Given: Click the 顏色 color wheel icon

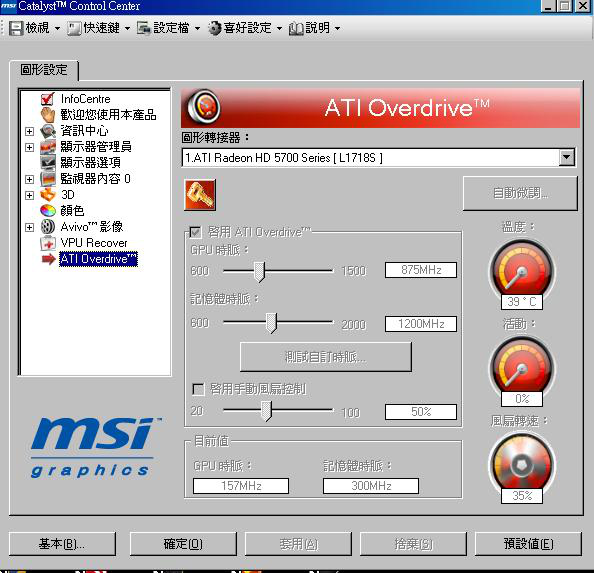Looking at the screenshot, I should point(48,211).
